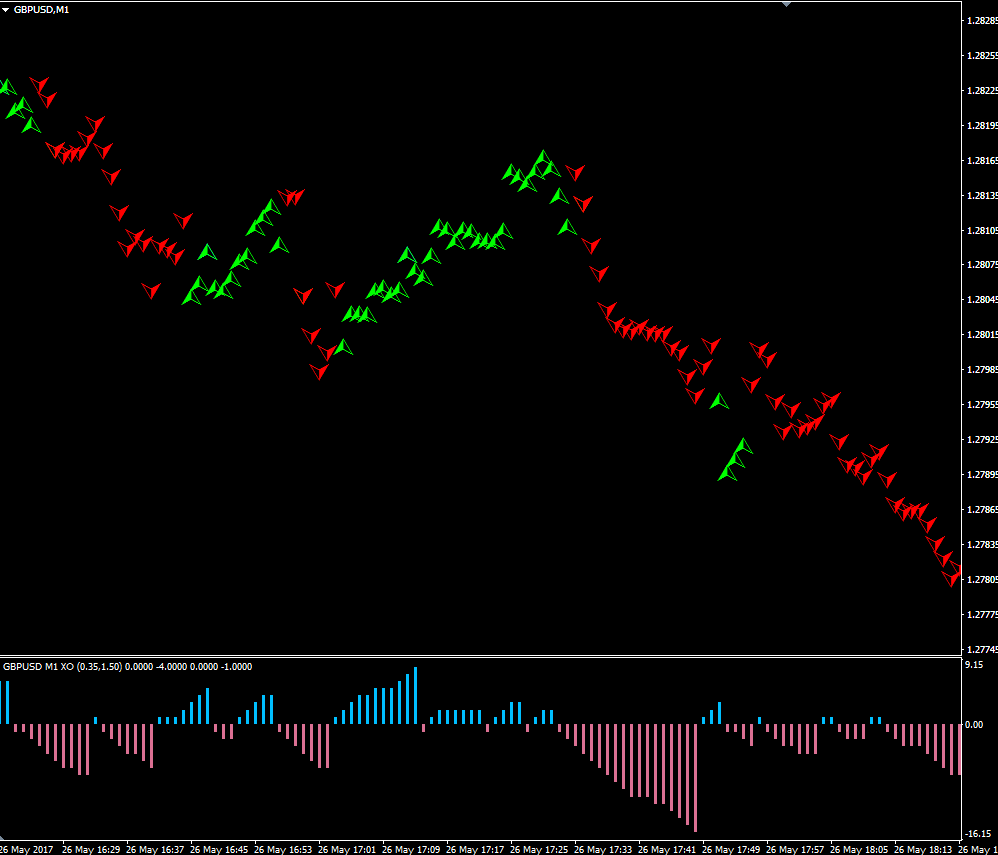
Task: Click the 1.28195 price scale label
Action: pyautogui.click(x=981, y=125)
